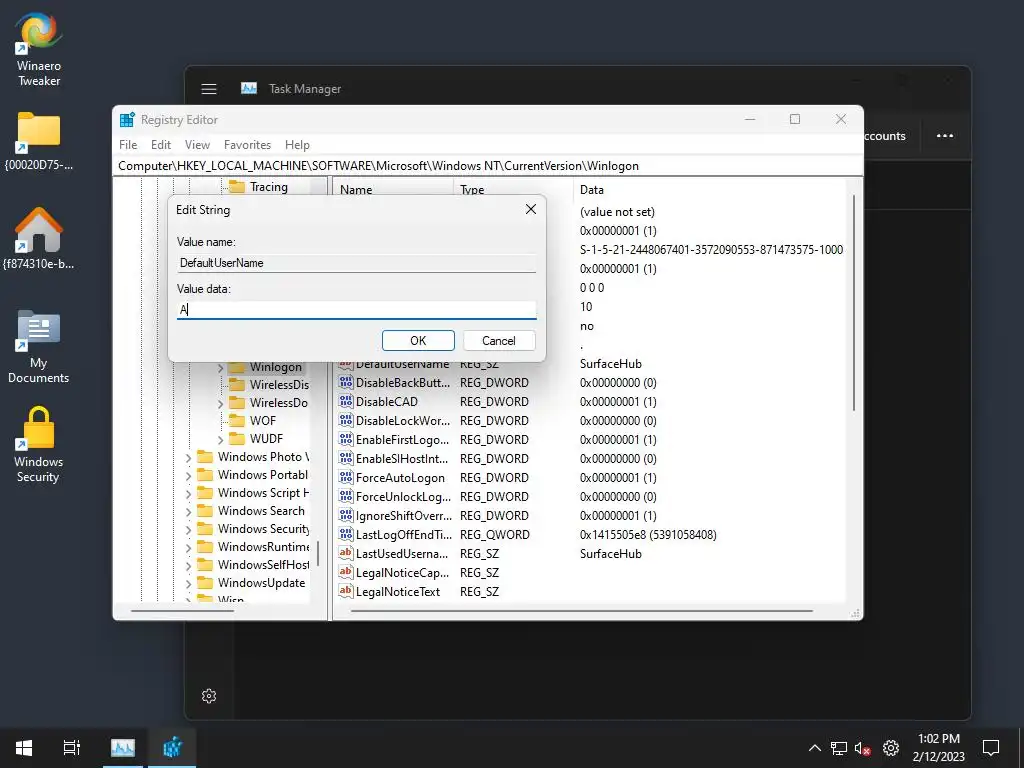Cancel the Edit String dialog
Viewport: 1024px width, 768px height.
coord(499,340)
